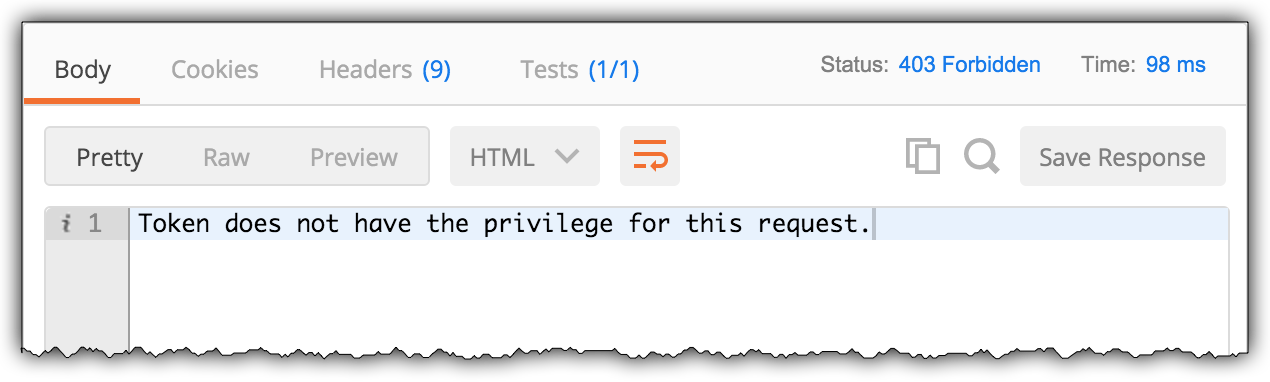Click the Time label text
Viewport: 1270px width, 382px height.
click(1107, 65)
